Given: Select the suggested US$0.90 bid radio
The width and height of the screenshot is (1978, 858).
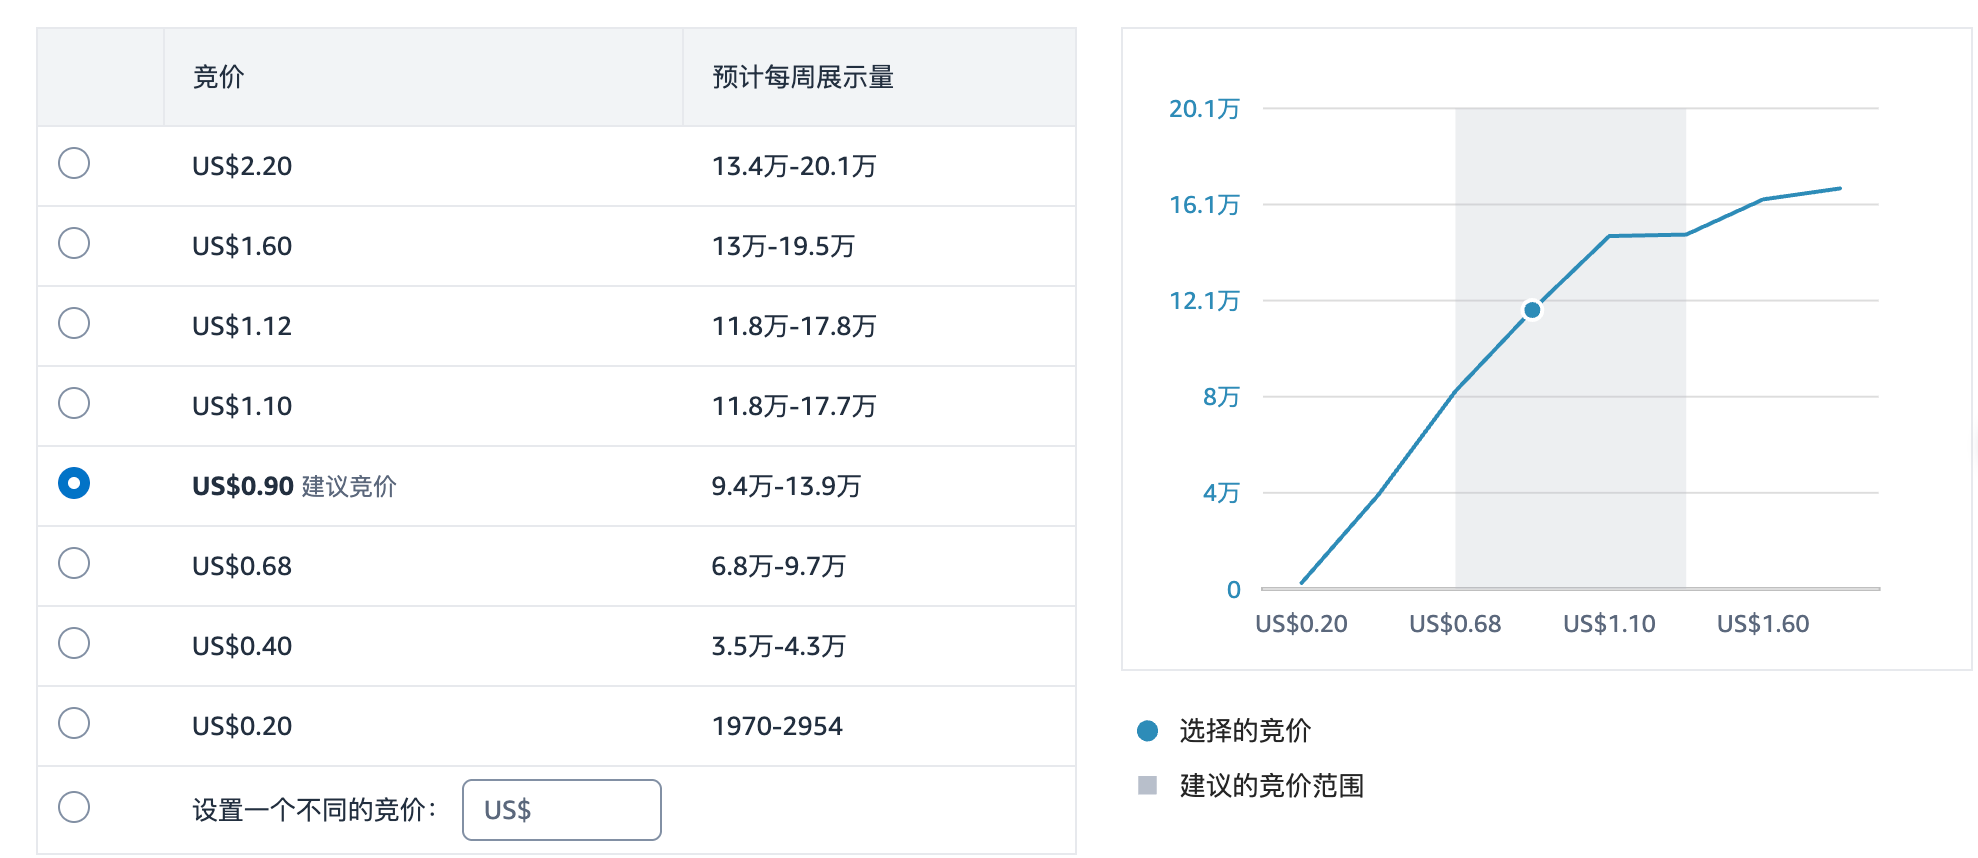Looking at the screenshot, I should pyautogui.click(x=74, y=483).
